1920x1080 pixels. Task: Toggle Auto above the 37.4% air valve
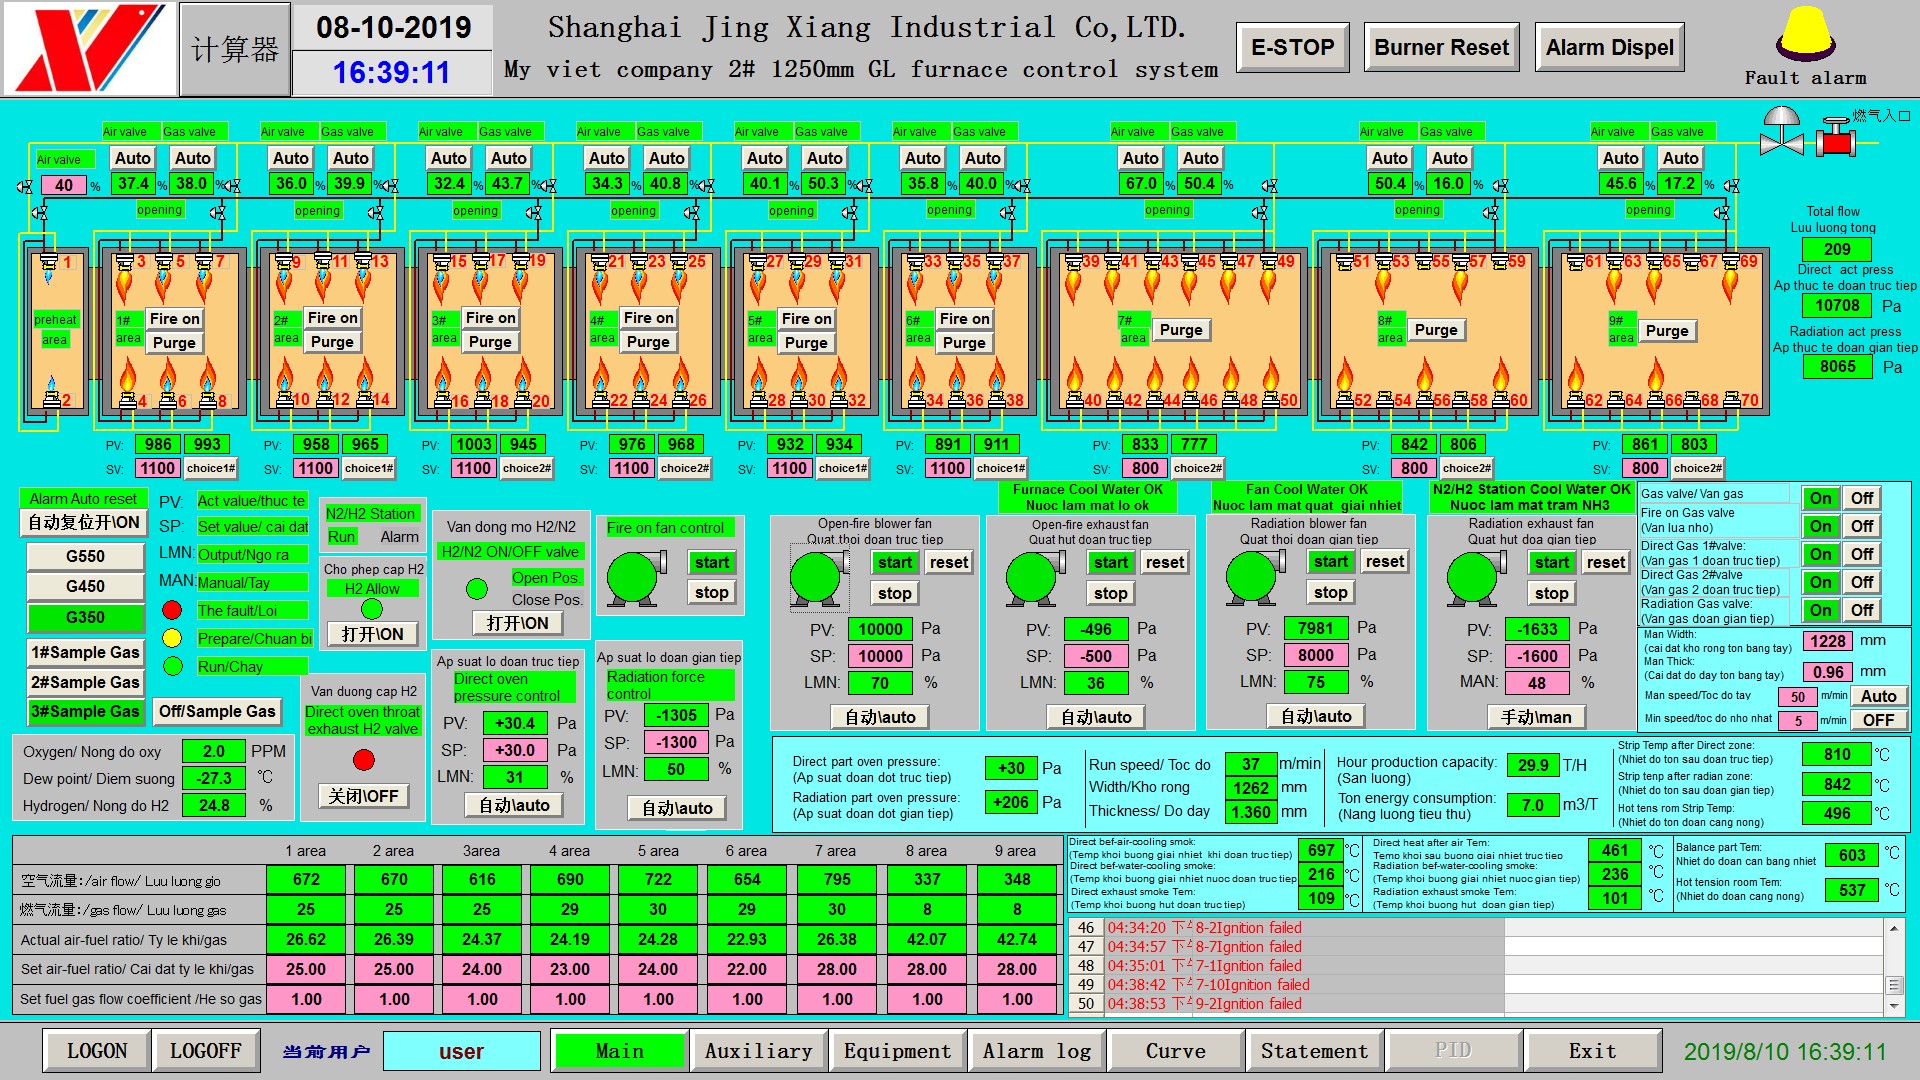[132, 158]
